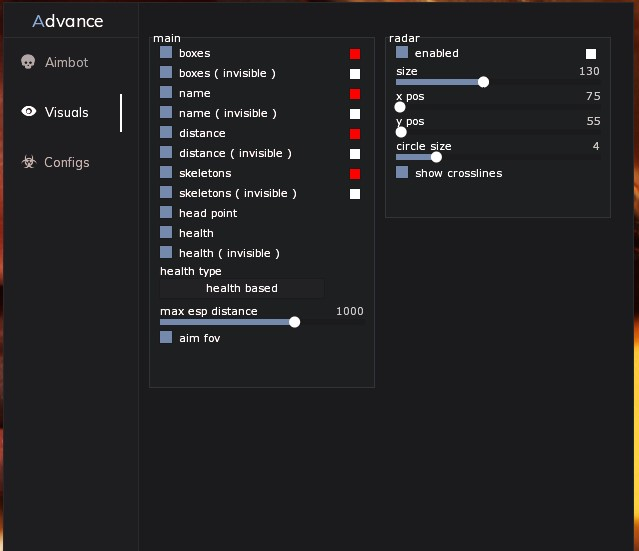
Task: Open the Aimbot tab
Action: tap(66, 62)
